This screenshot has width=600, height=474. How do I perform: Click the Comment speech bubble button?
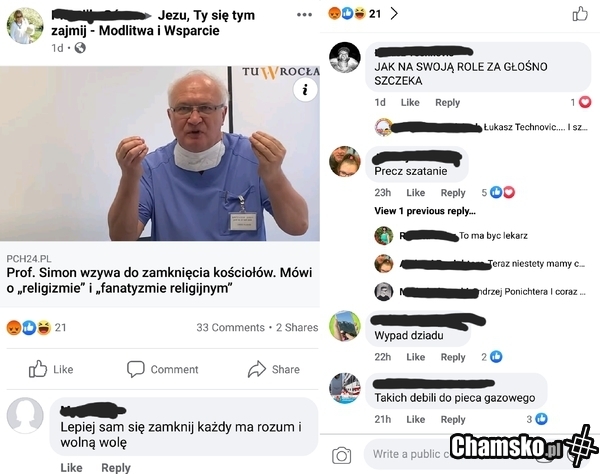163,369
